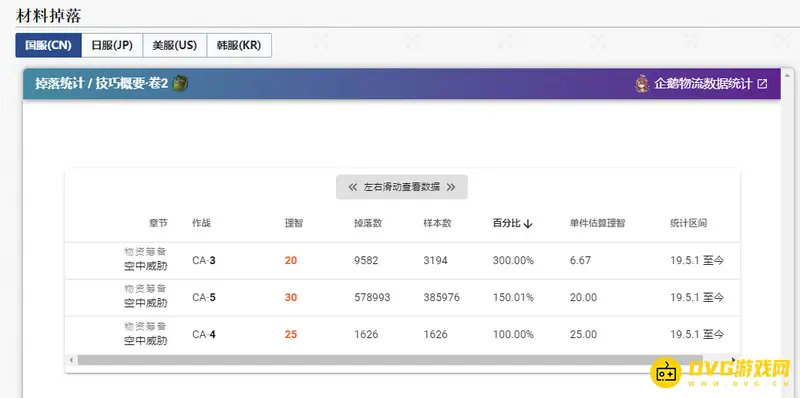Click the sort arrow beside 百分比

click(x=528, y=223)
